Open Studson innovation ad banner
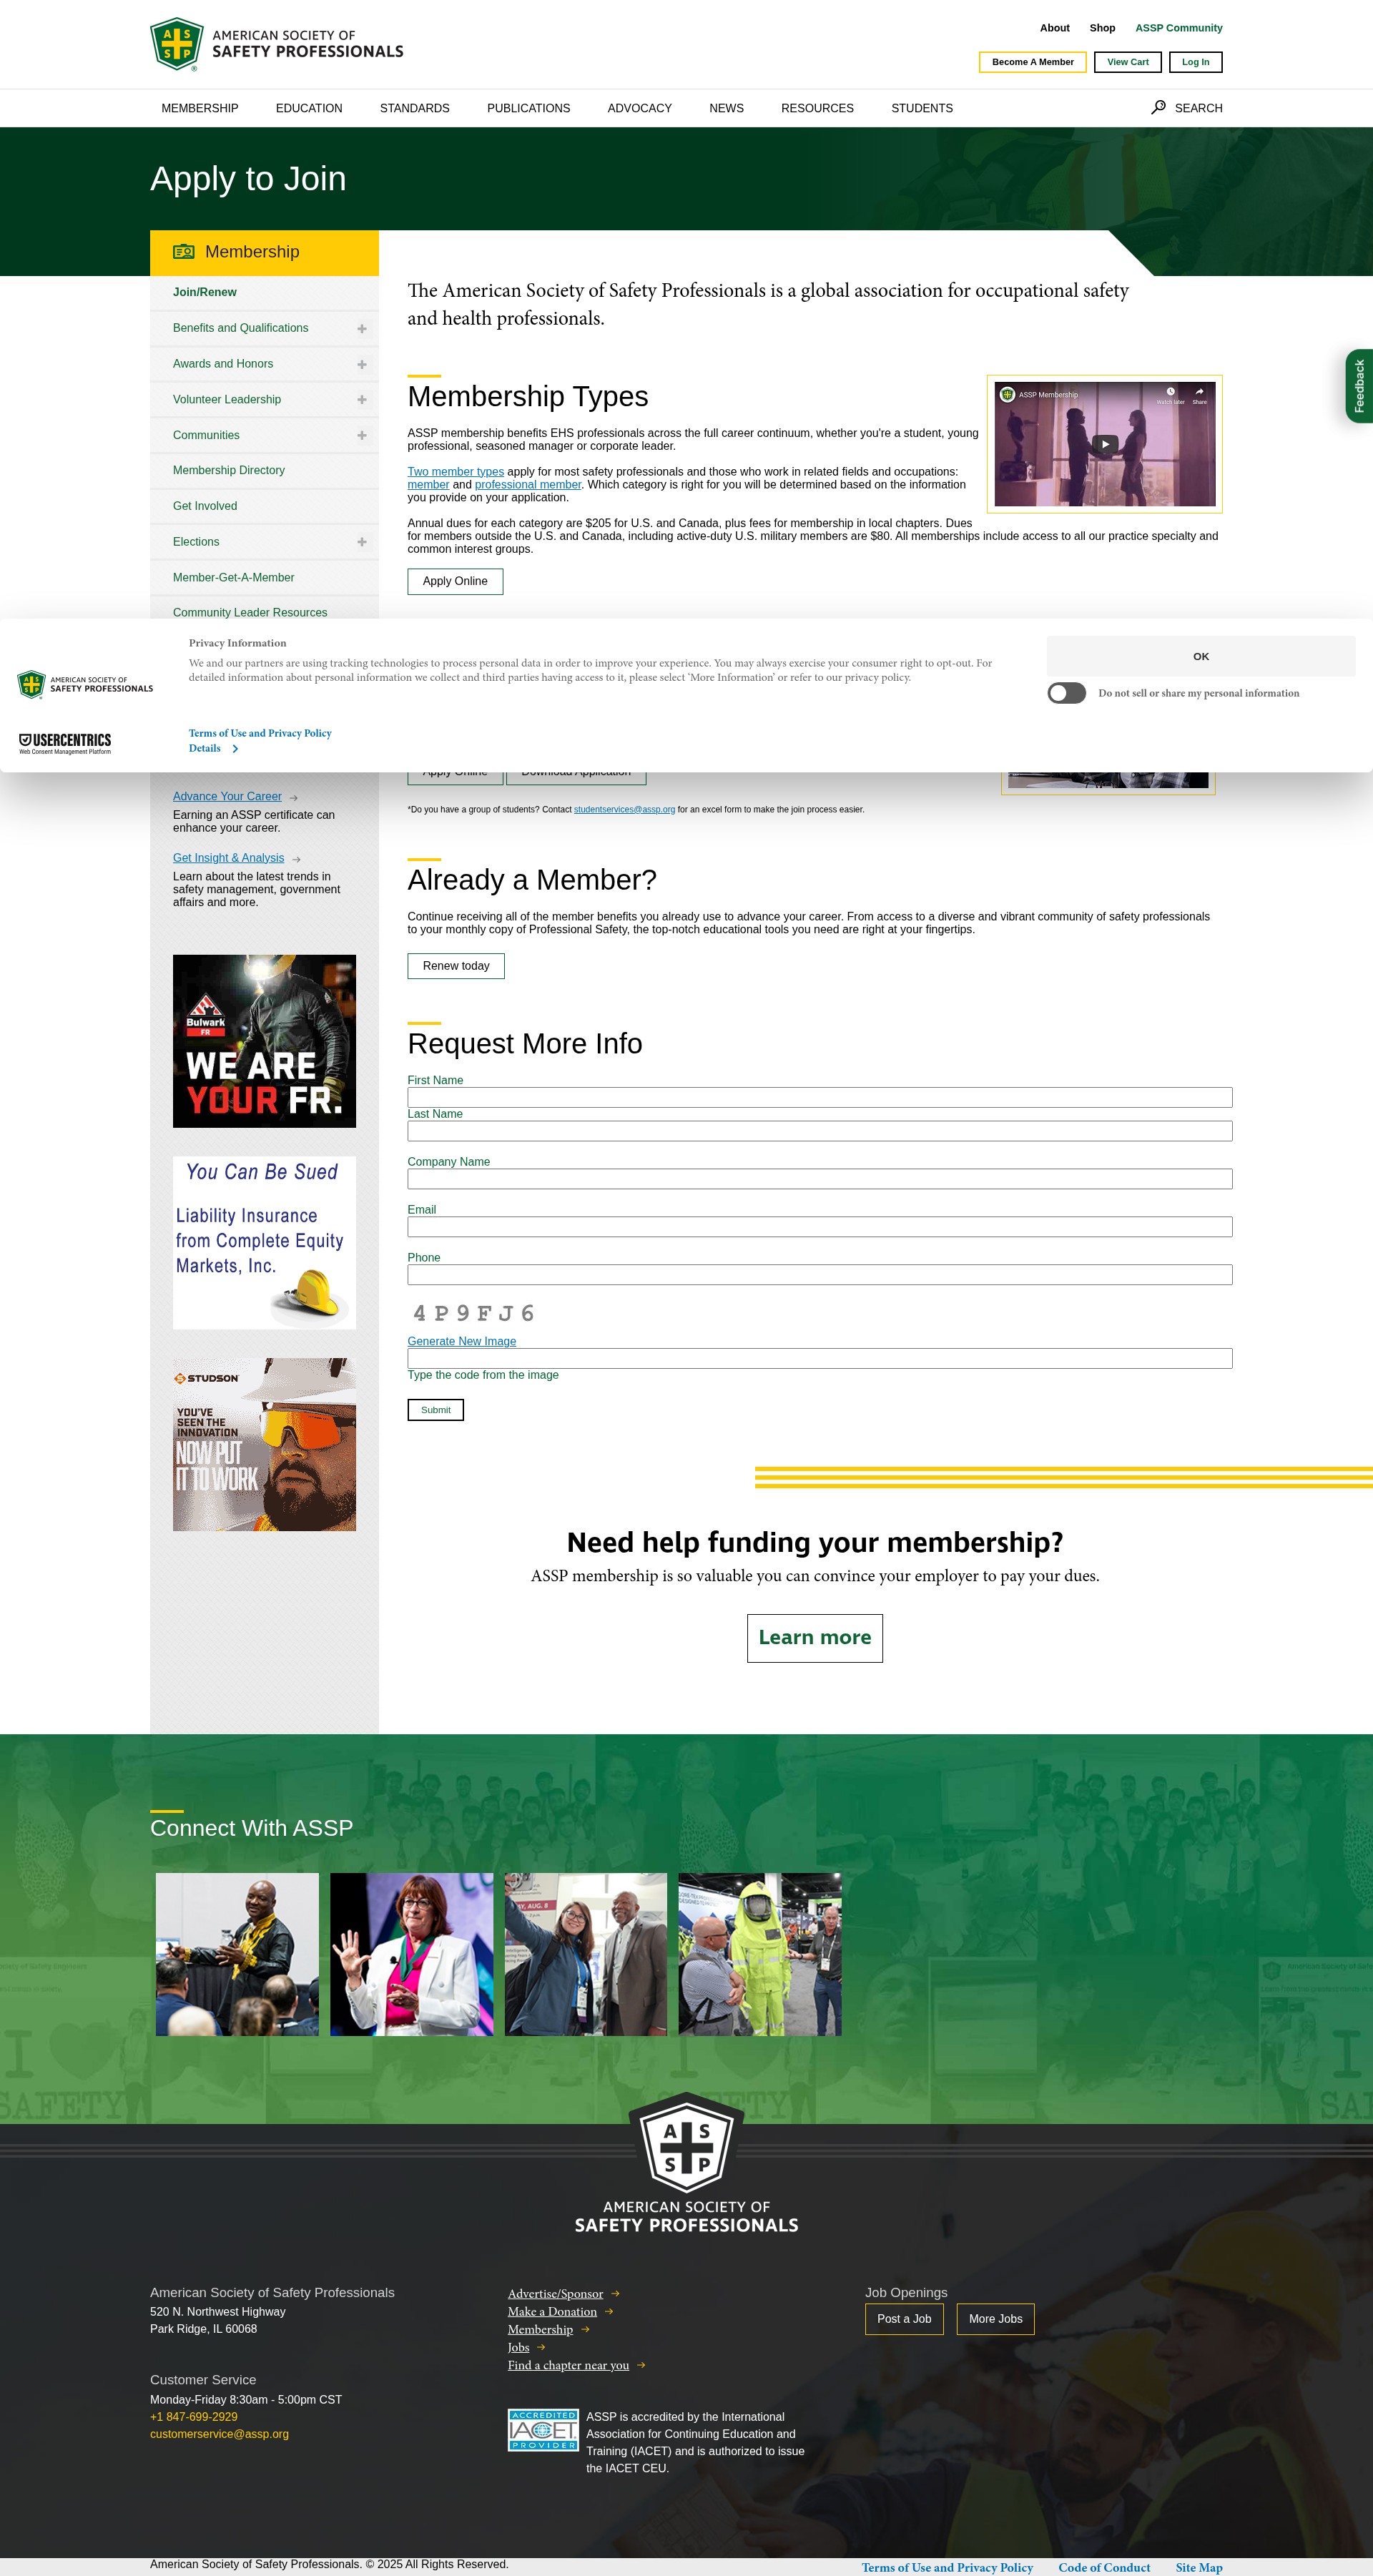1373x2576 pixels. 264,1445
